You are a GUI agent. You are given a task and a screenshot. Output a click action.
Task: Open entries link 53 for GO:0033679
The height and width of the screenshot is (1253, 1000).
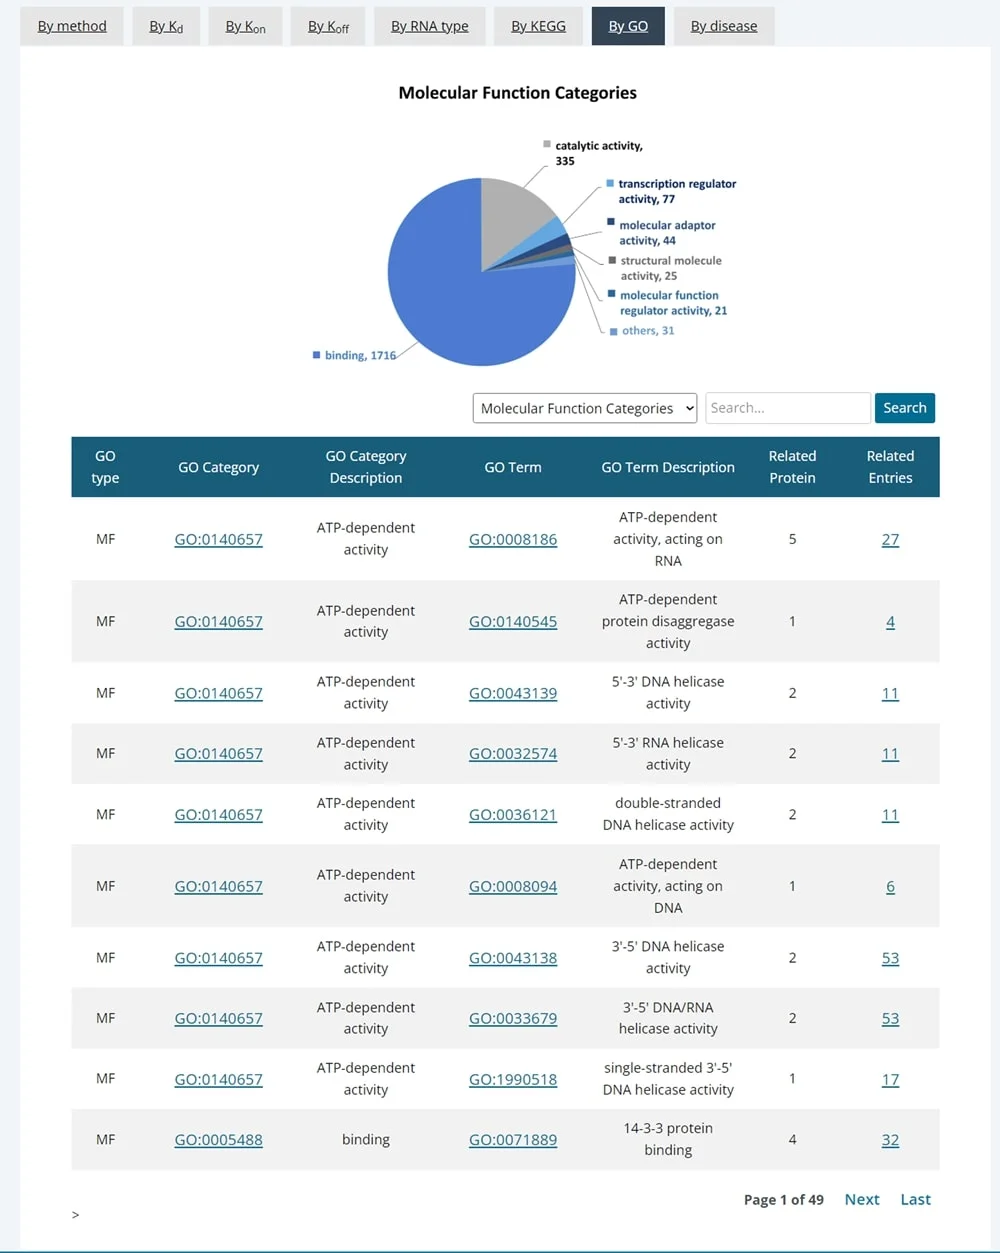click(890, 1018)
